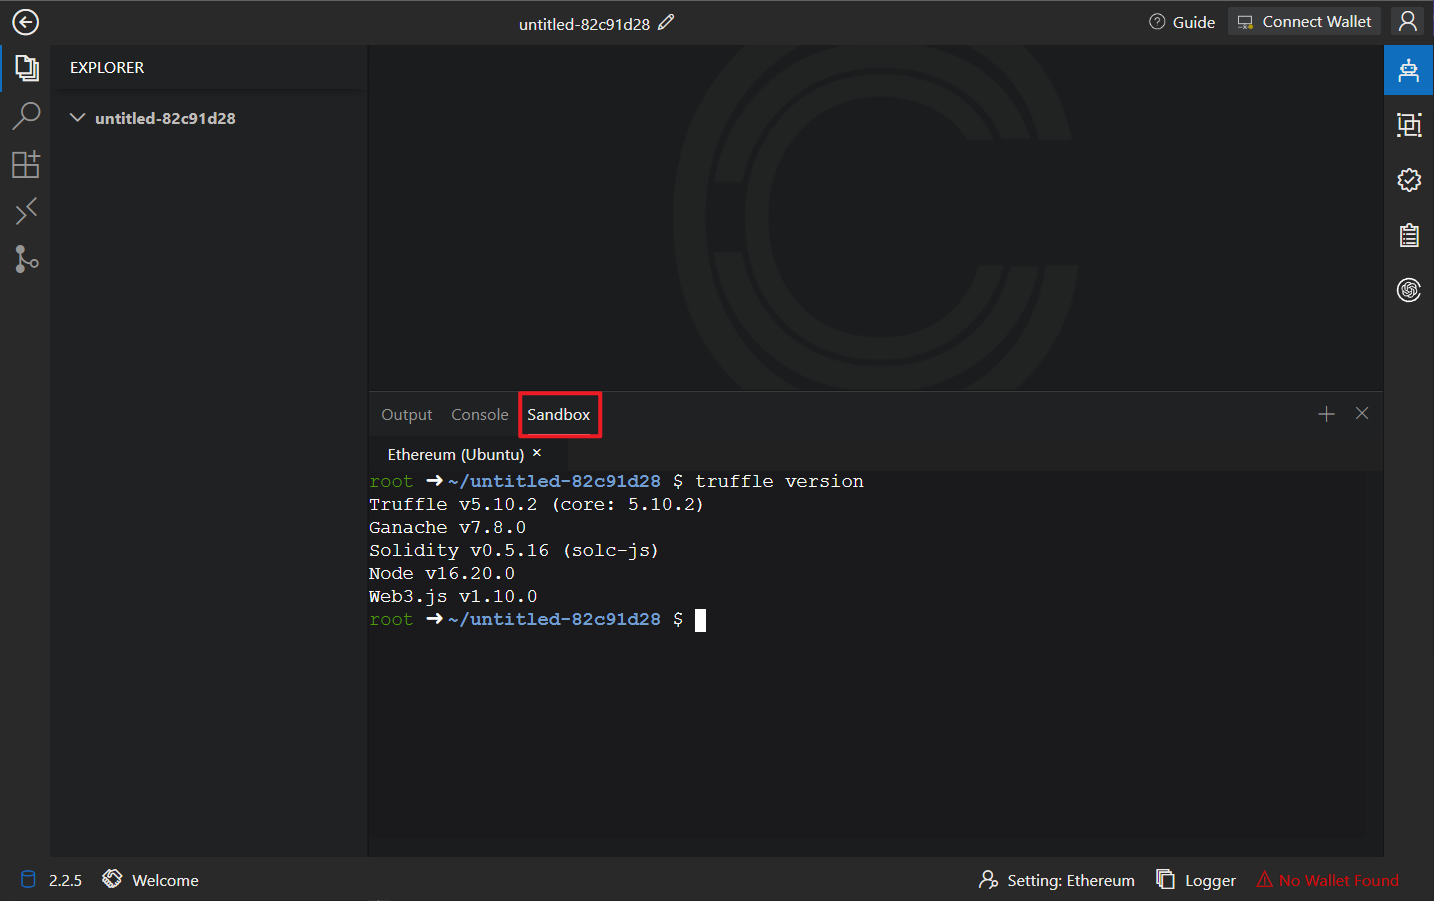Click the No Wallet Found warning
1434x901 pixels.
click(x=1328, y=880)
